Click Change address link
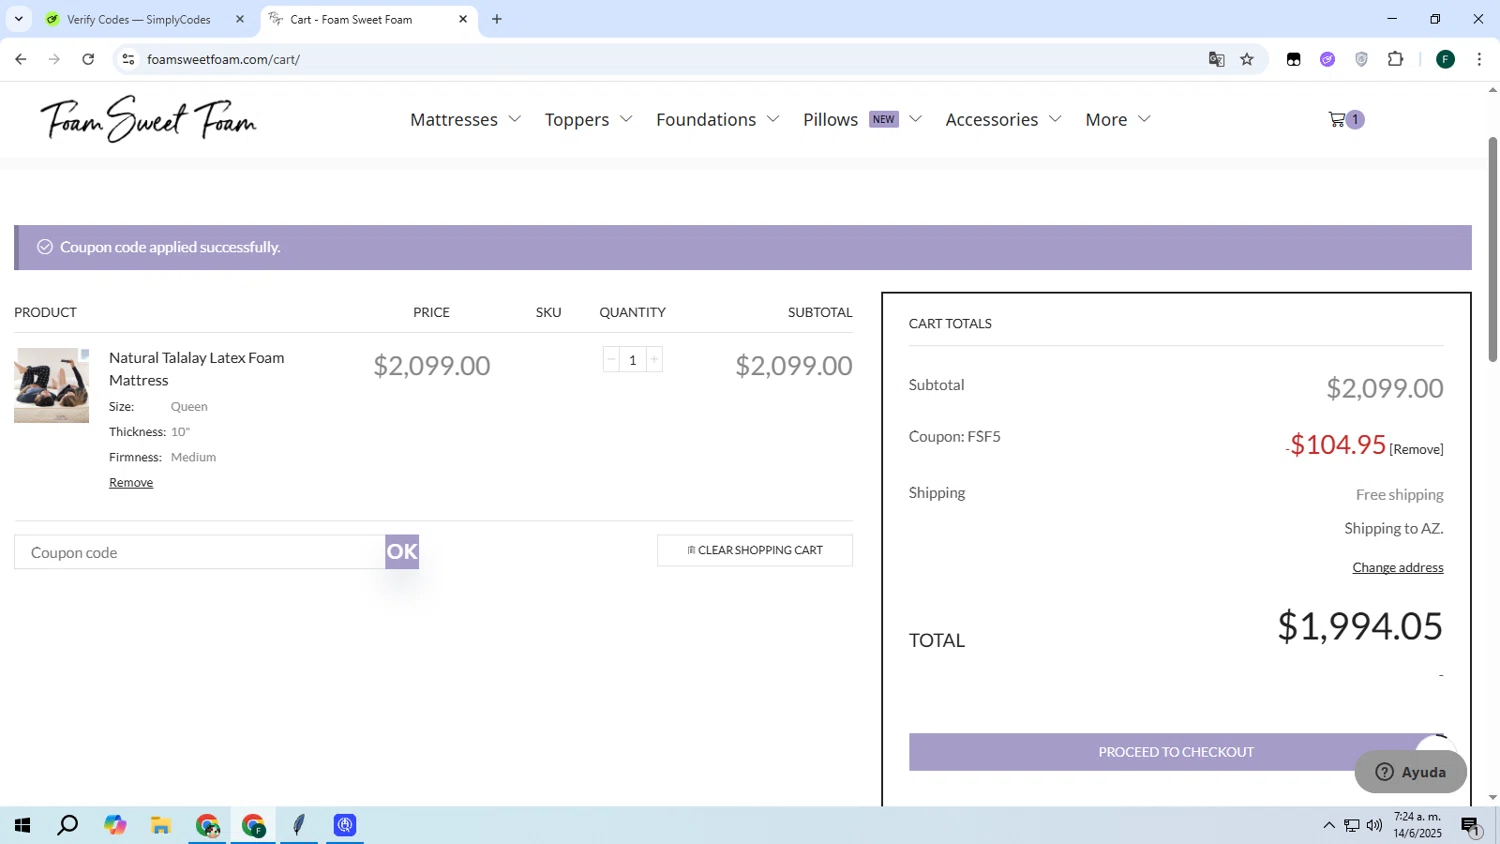Image resolution: width=1500 pixels, height=844 pixels. pyautogui.click(x=1398, y=567)
